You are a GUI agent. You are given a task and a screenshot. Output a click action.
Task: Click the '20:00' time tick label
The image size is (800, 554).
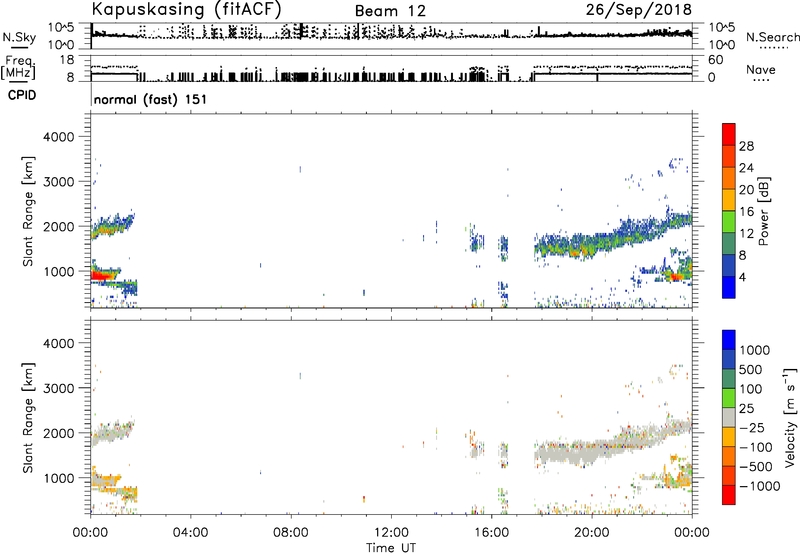pos(591,533)
